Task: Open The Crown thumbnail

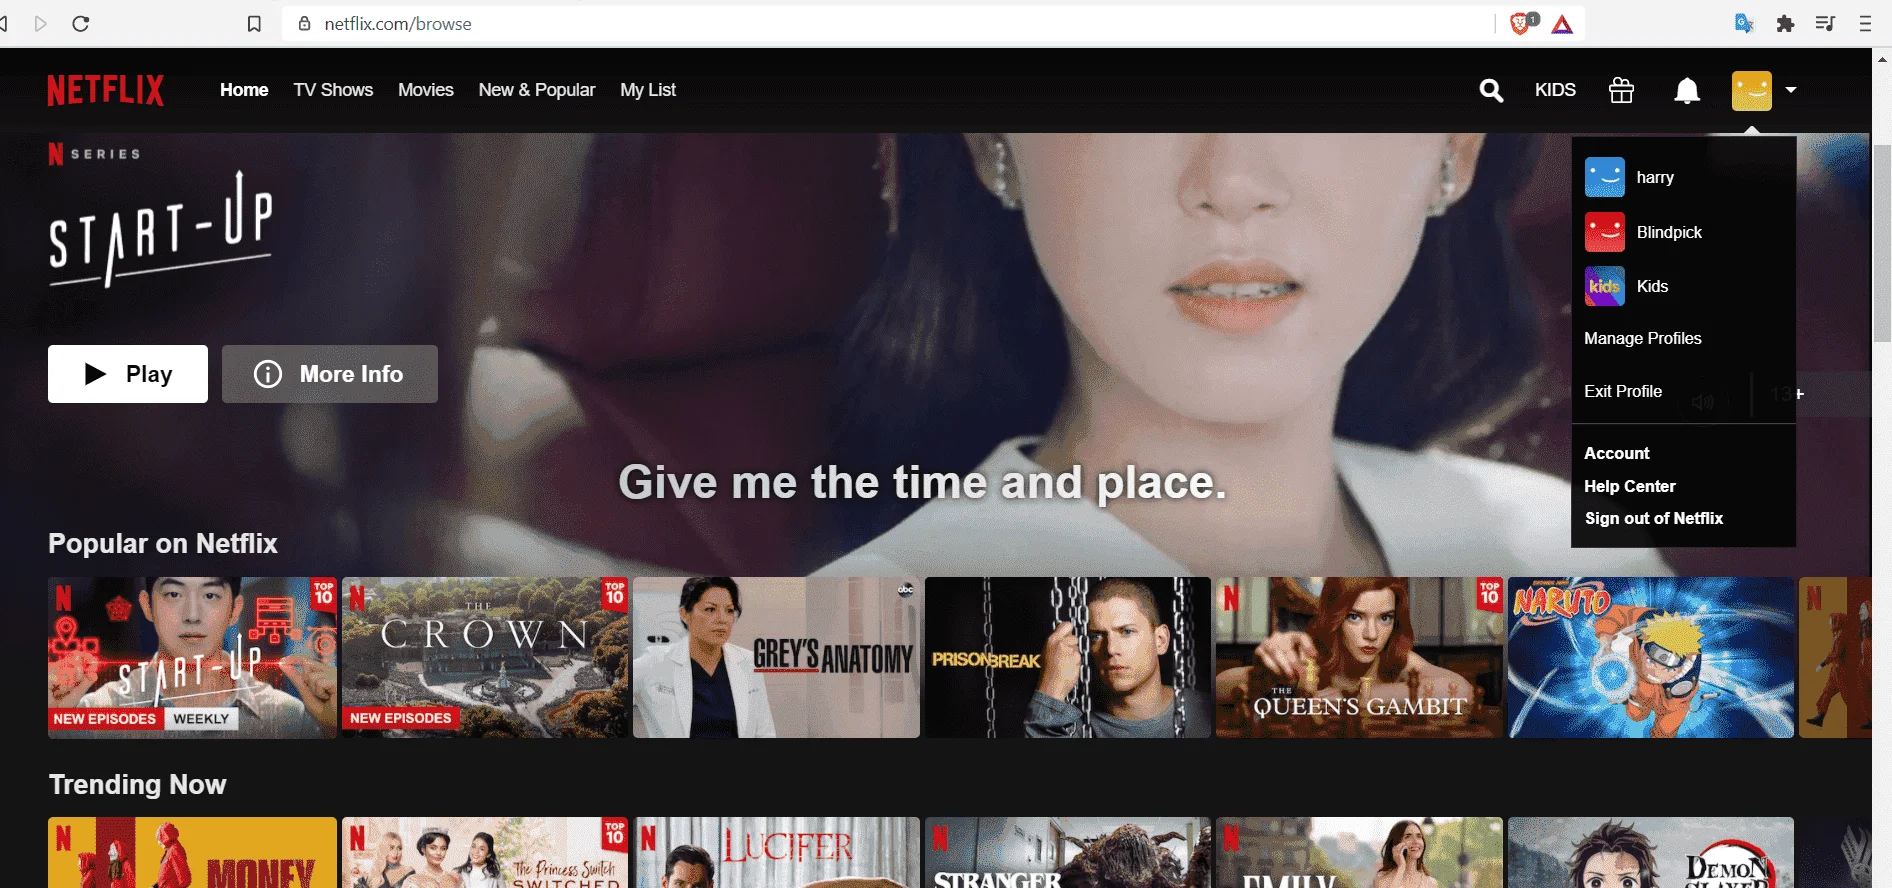Action: (485, 657)
